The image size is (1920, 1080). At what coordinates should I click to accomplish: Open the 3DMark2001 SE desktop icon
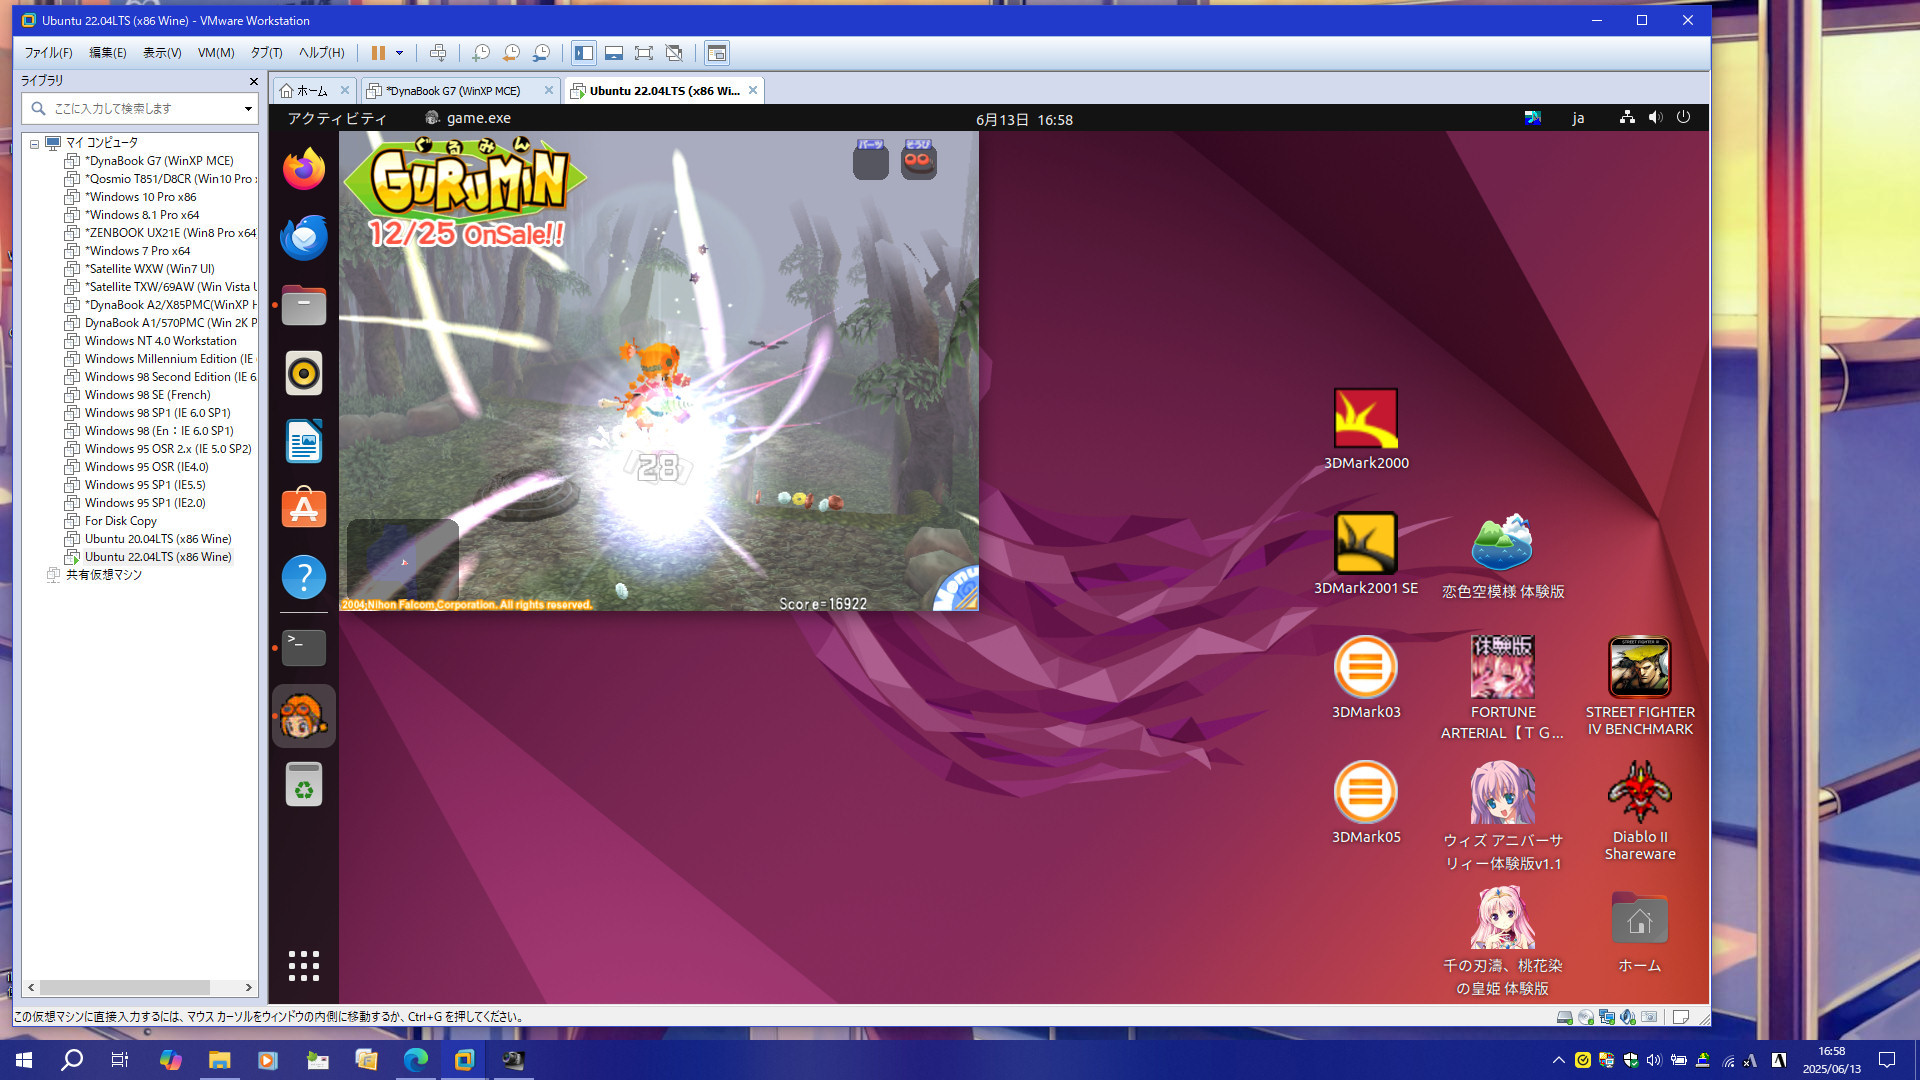click(1366, 553)
